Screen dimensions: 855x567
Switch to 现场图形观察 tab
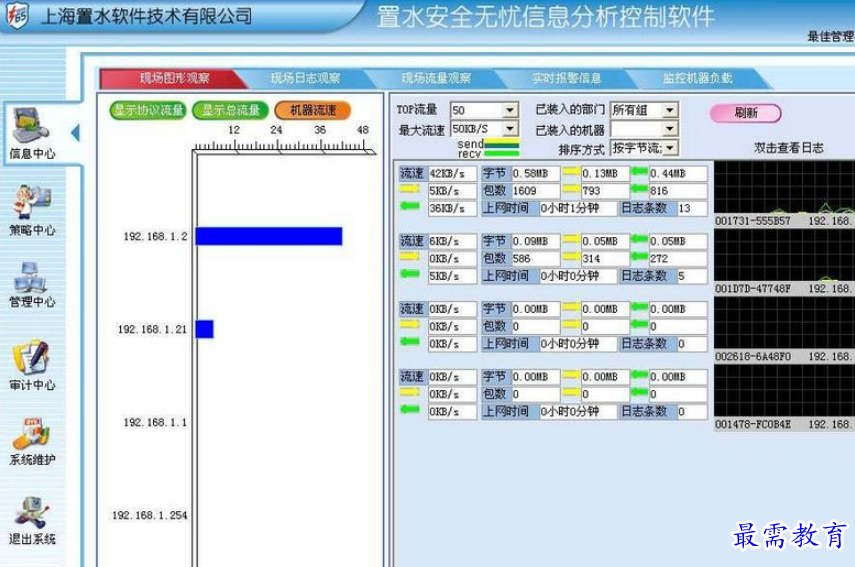(x=174, y=78)
